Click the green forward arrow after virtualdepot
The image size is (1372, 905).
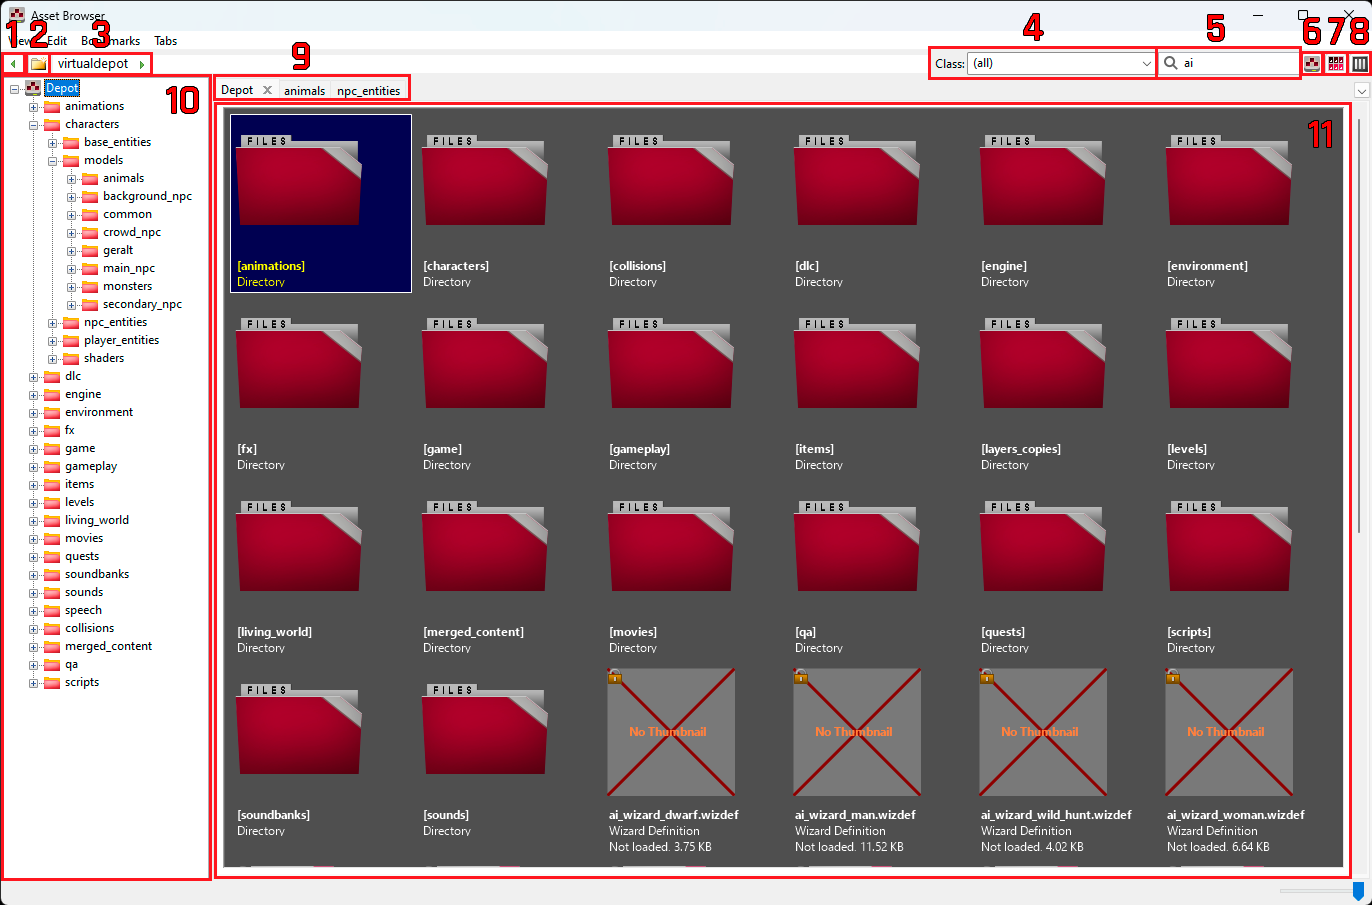(x=142, y=63)
